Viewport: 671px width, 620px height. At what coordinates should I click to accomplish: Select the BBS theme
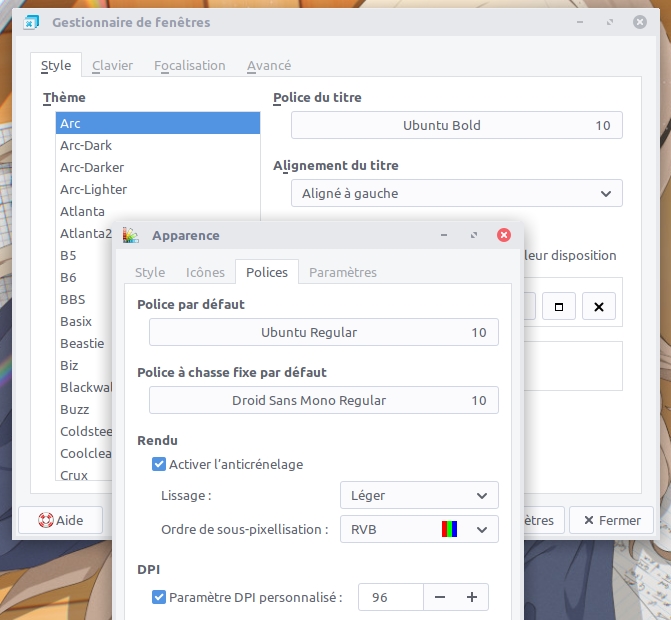pos(84,299)
